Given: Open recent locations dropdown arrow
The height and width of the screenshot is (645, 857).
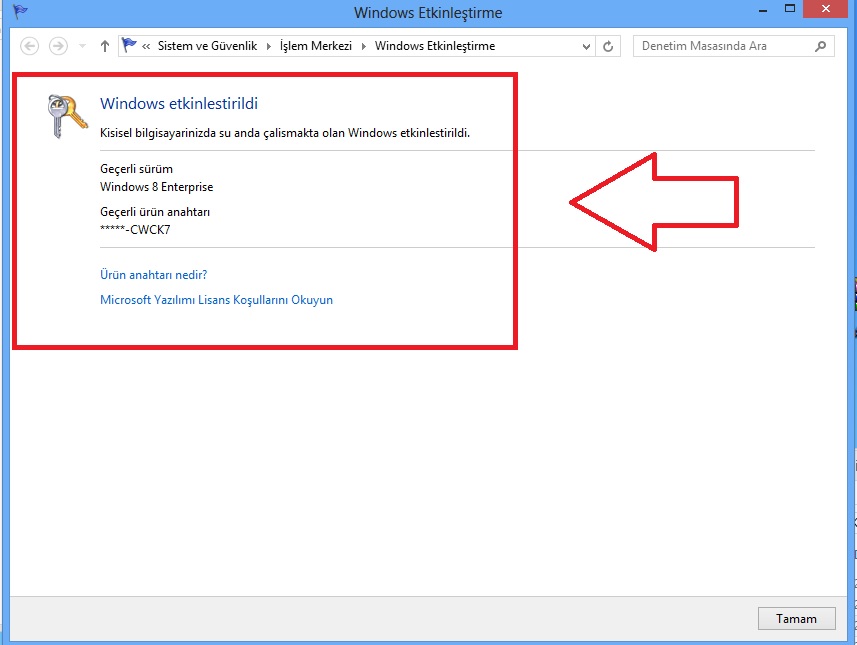Looking at the screenshot, I should pyautogui.click(x=82, y=46).
